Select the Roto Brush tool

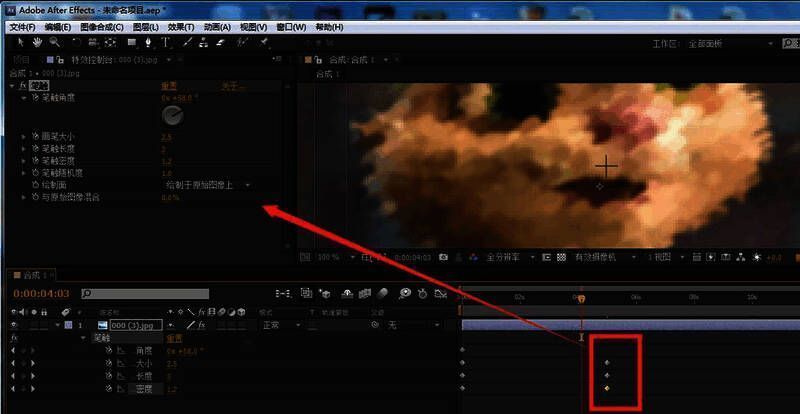point(243,42)
